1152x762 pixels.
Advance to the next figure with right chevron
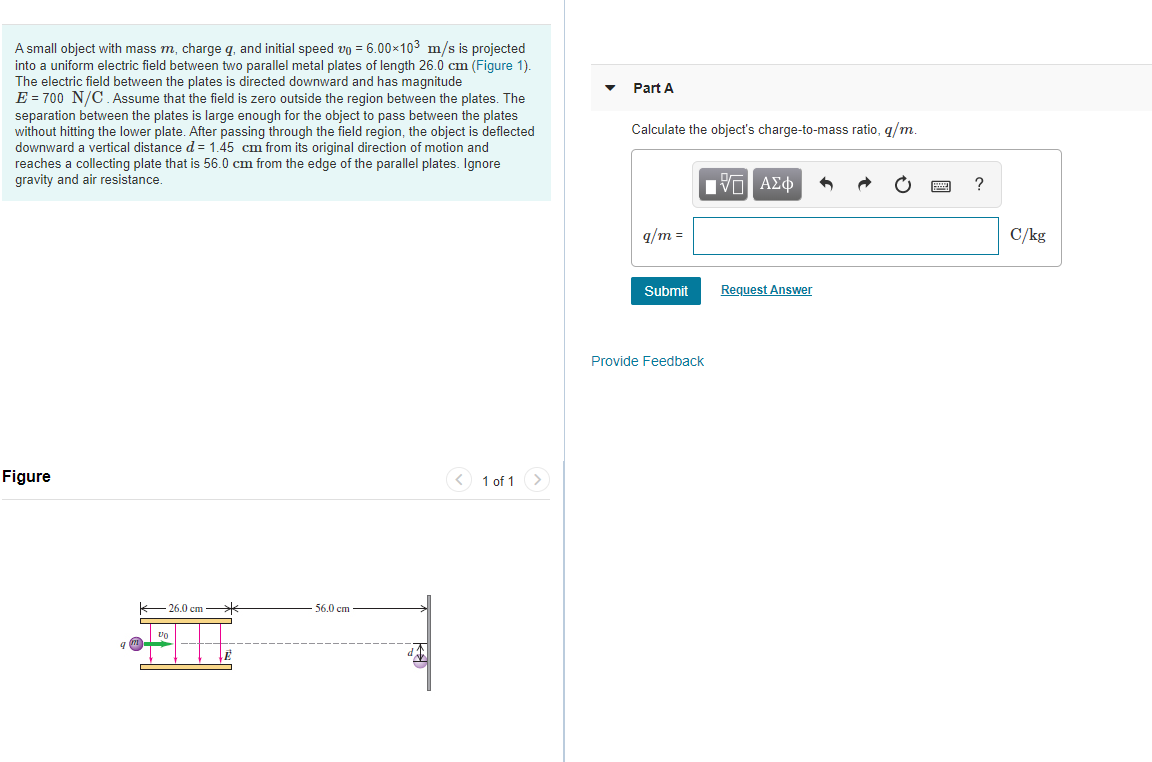click(x=537, y=480)
